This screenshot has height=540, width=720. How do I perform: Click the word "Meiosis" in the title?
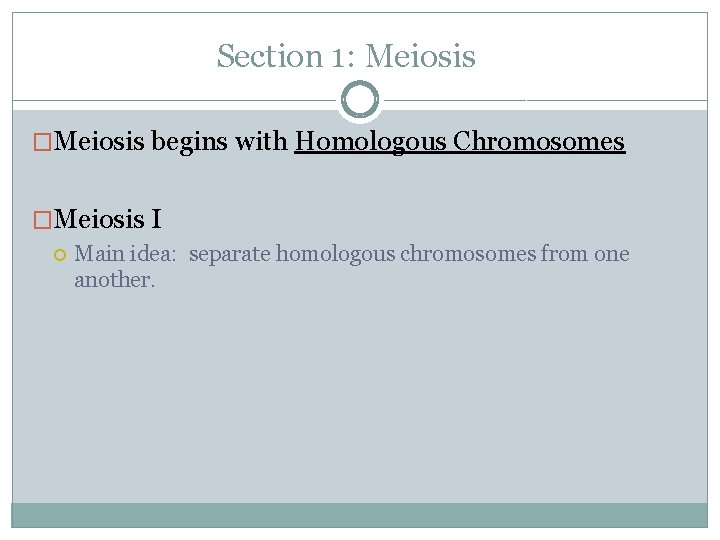(x=420, y=56)
